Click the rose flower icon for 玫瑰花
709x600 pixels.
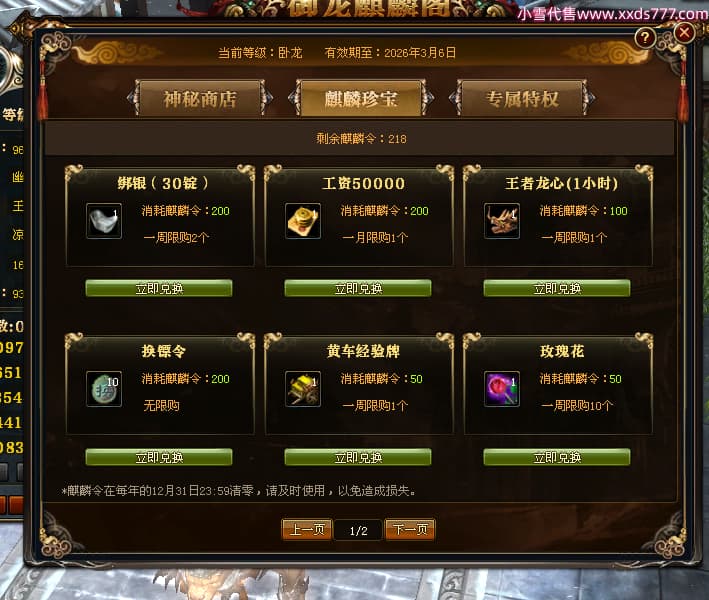pyautogui.click(x=502, y=389)
